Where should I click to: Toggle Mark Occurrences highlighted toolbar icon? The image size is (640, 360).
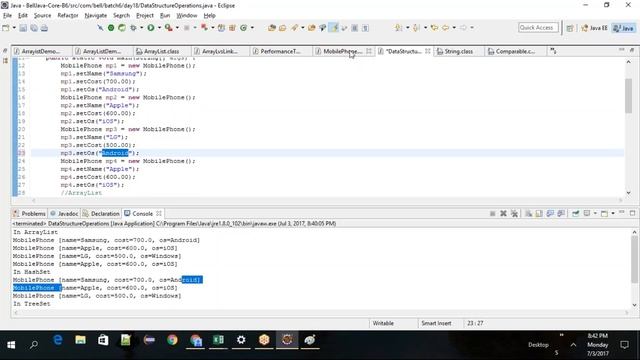pyautogui.click(x=334, y=28)
